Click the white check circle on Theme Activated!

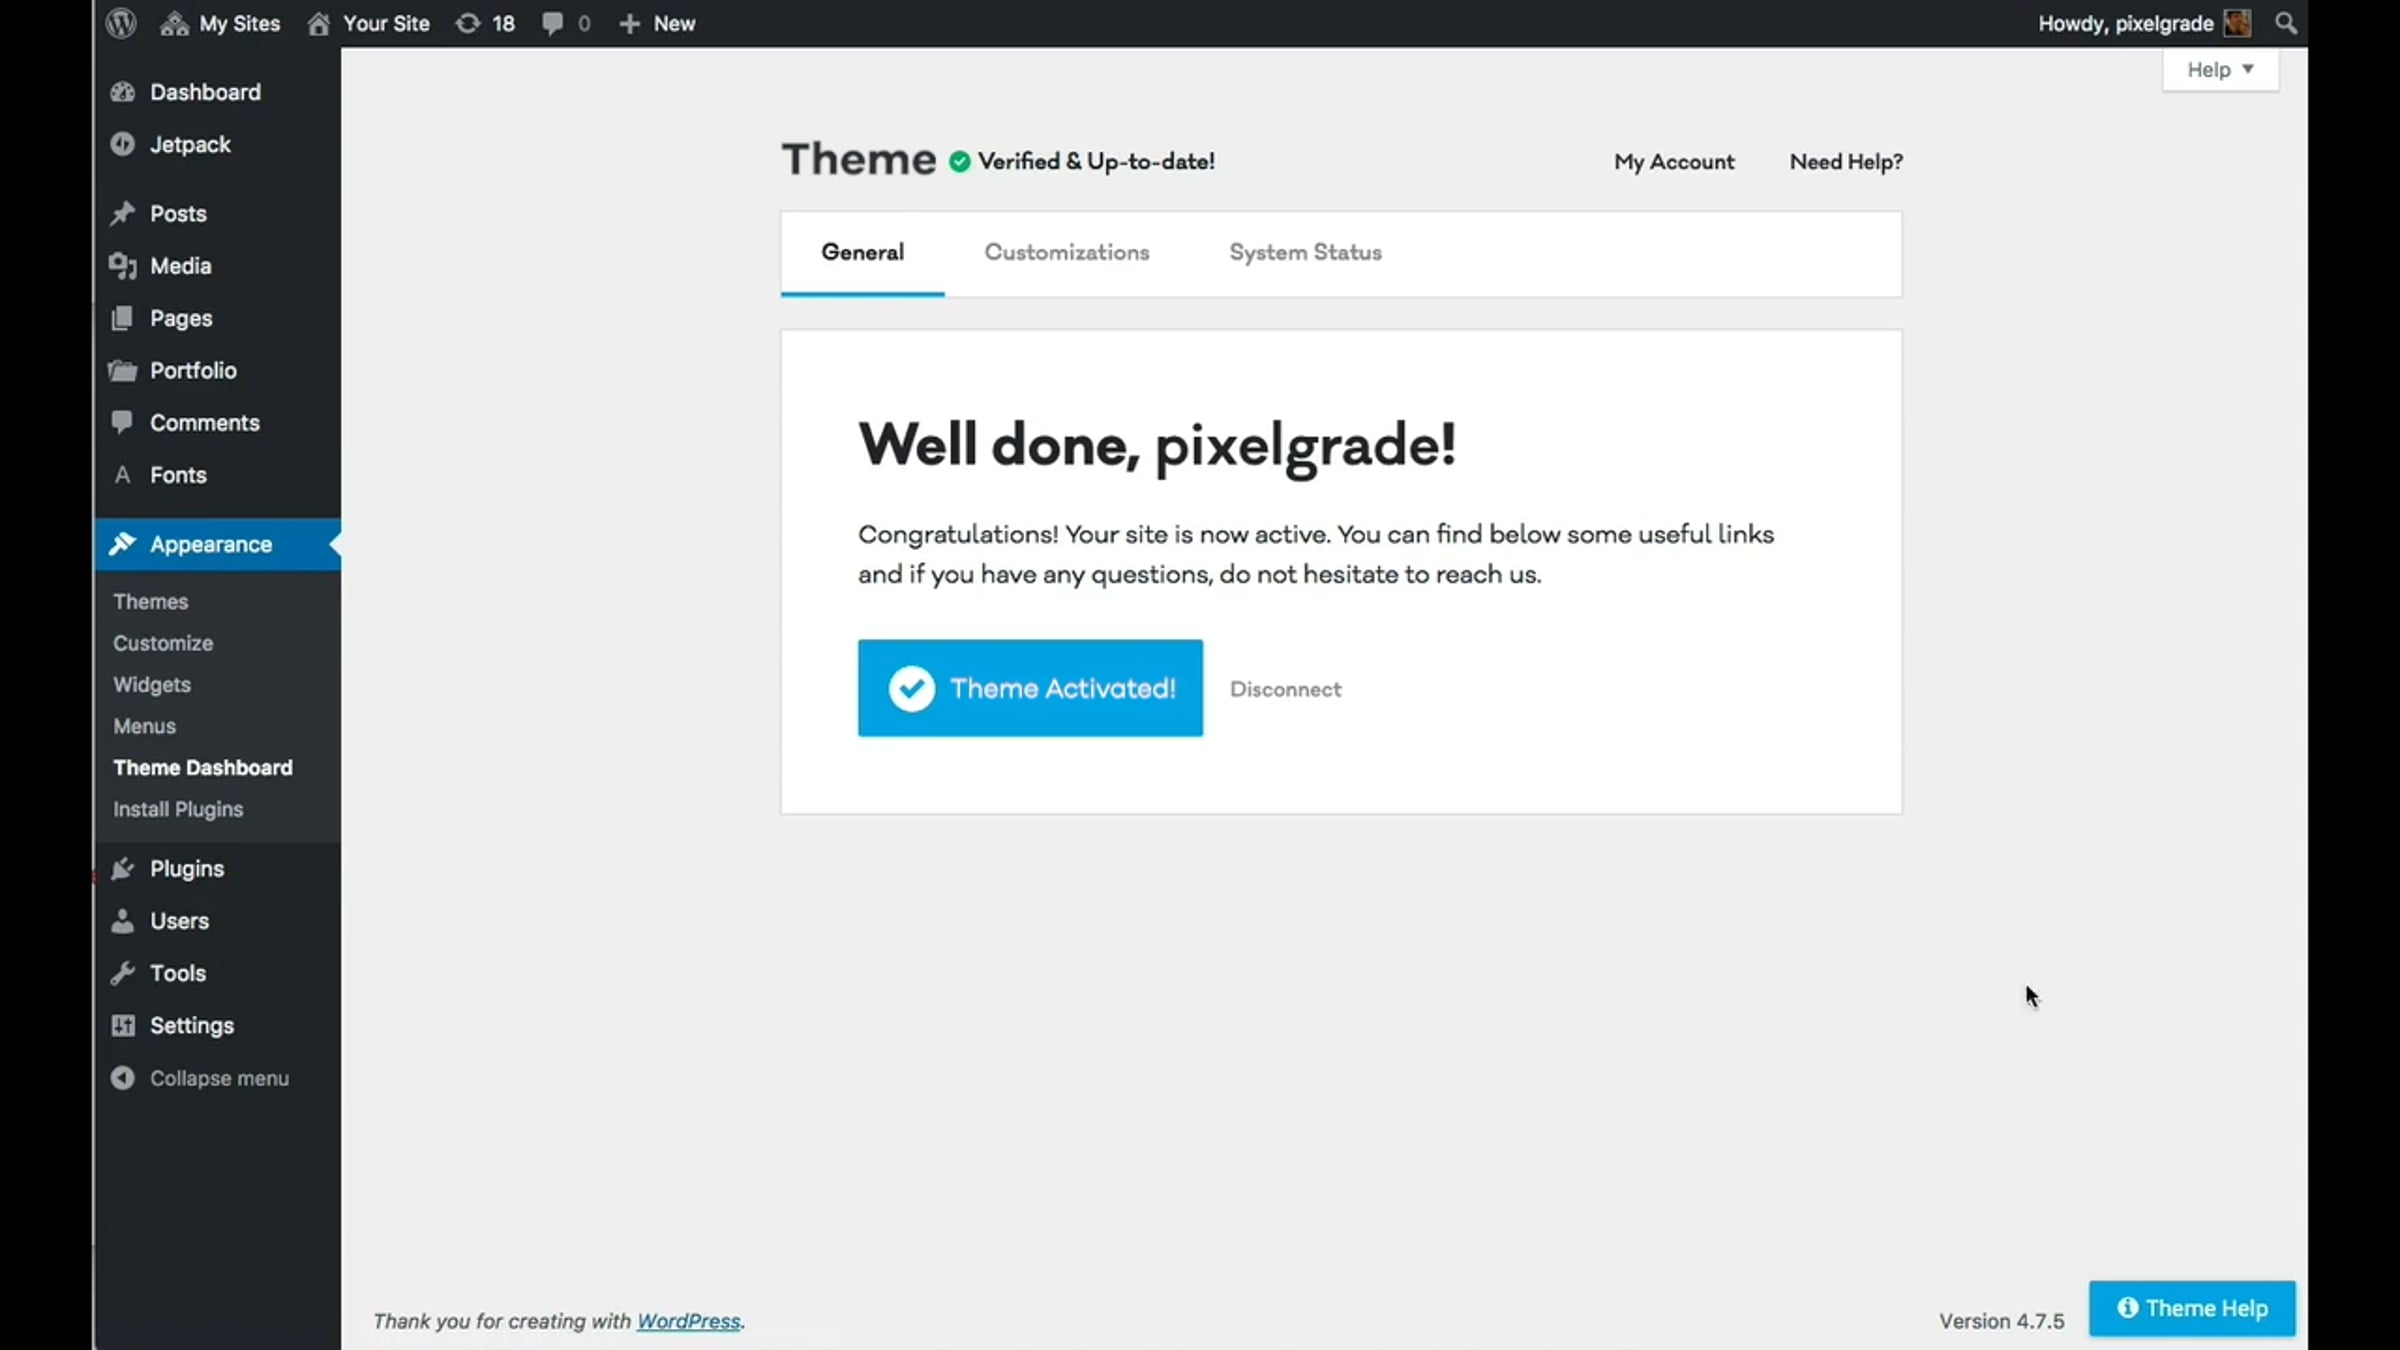911,688
